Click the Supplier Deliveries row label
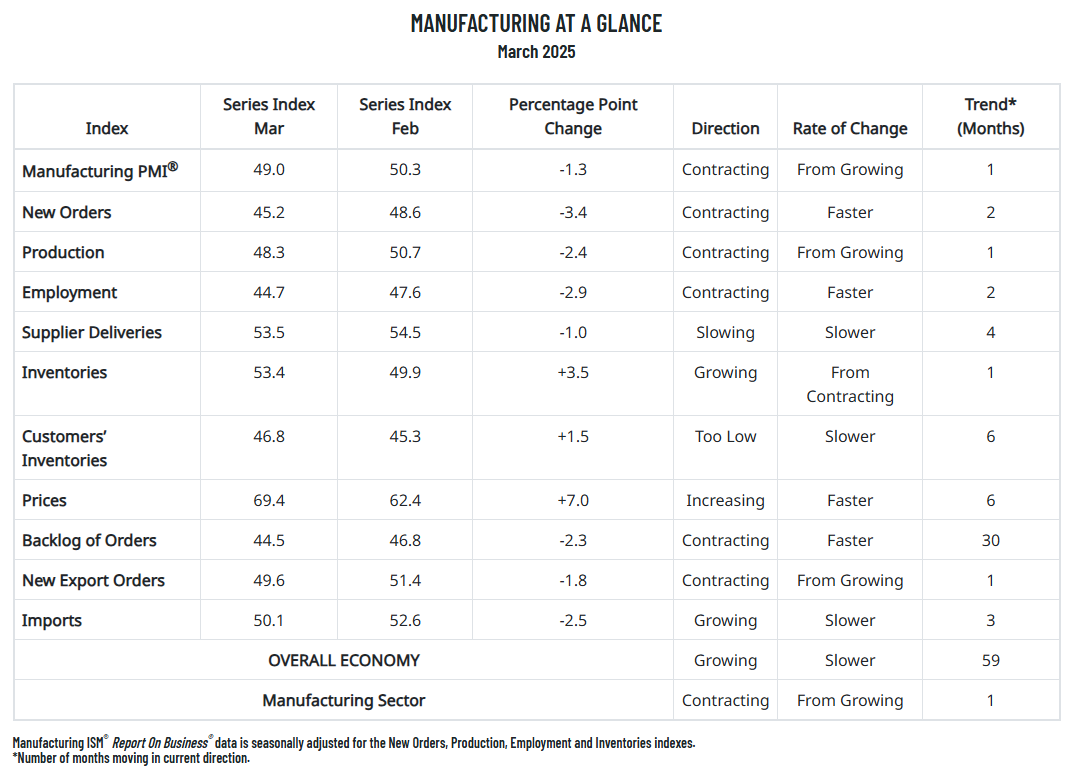1076x778 pixels. coord(92,333)
